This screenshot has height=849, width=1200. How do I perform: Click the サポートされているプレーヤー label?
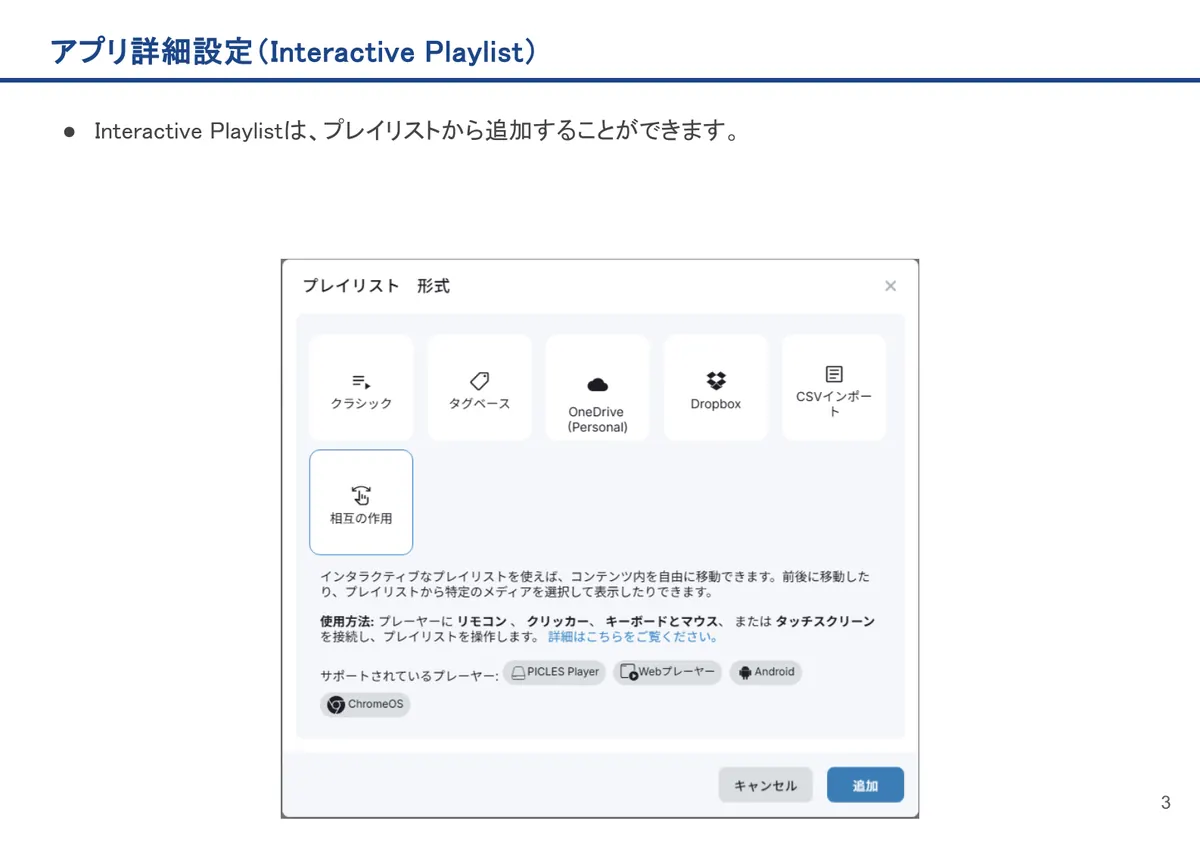pos(409,676)
